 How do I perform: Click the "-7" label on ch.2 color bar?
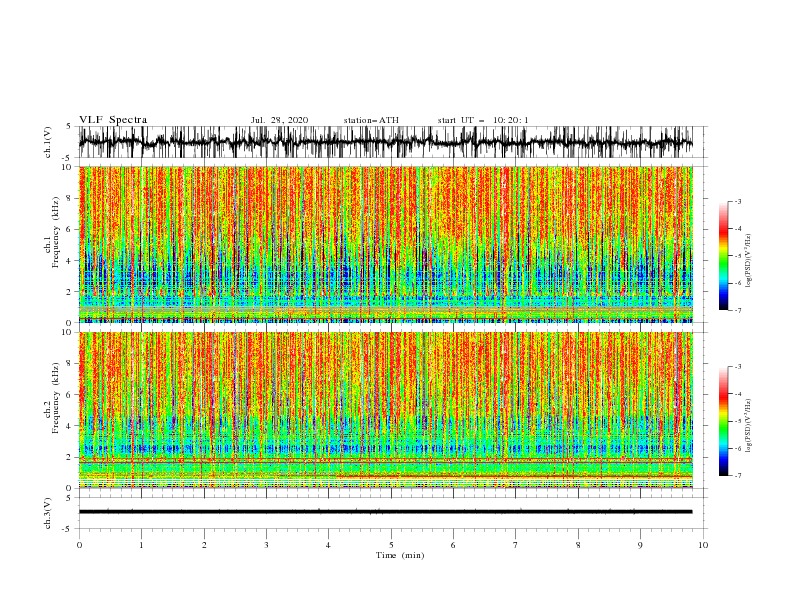(x=737, y=475)
